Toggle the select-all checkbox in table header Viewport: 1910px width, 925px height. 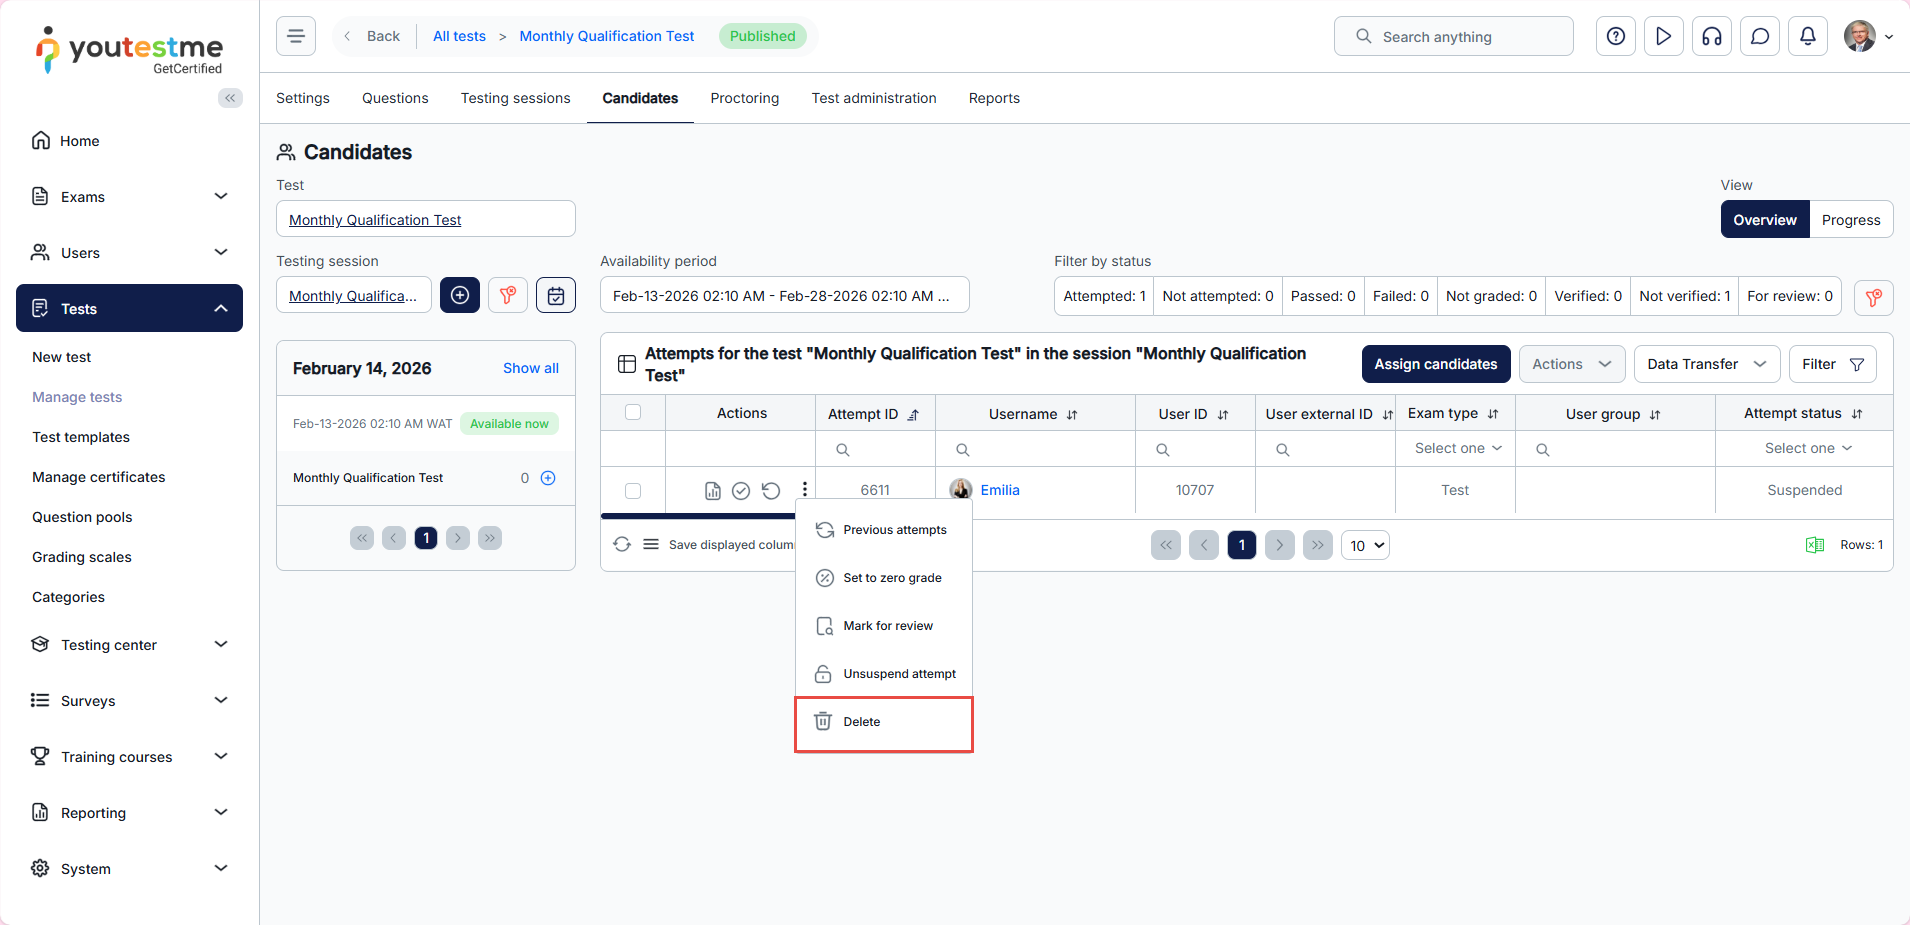[633, 412]
